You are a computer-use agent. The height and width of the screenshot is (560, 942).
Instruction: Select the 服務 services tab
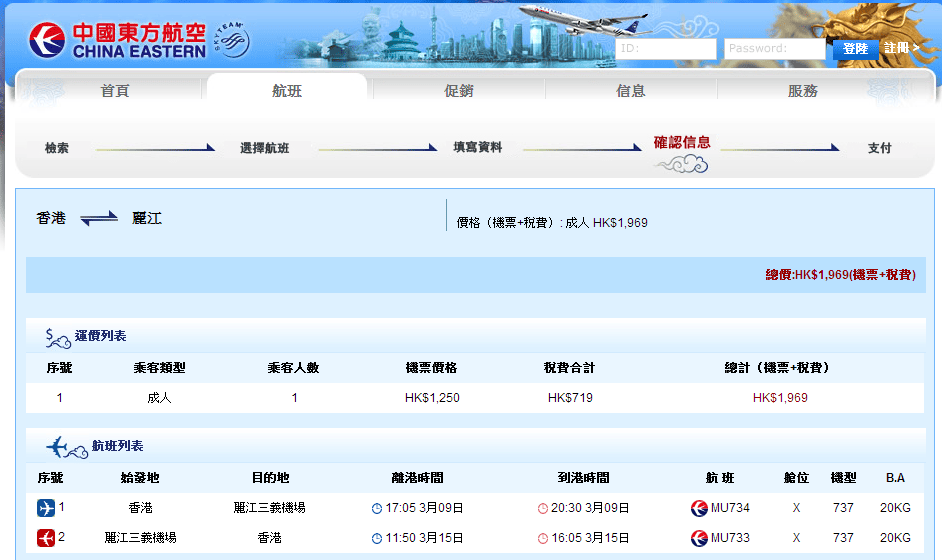coord(802,91)
